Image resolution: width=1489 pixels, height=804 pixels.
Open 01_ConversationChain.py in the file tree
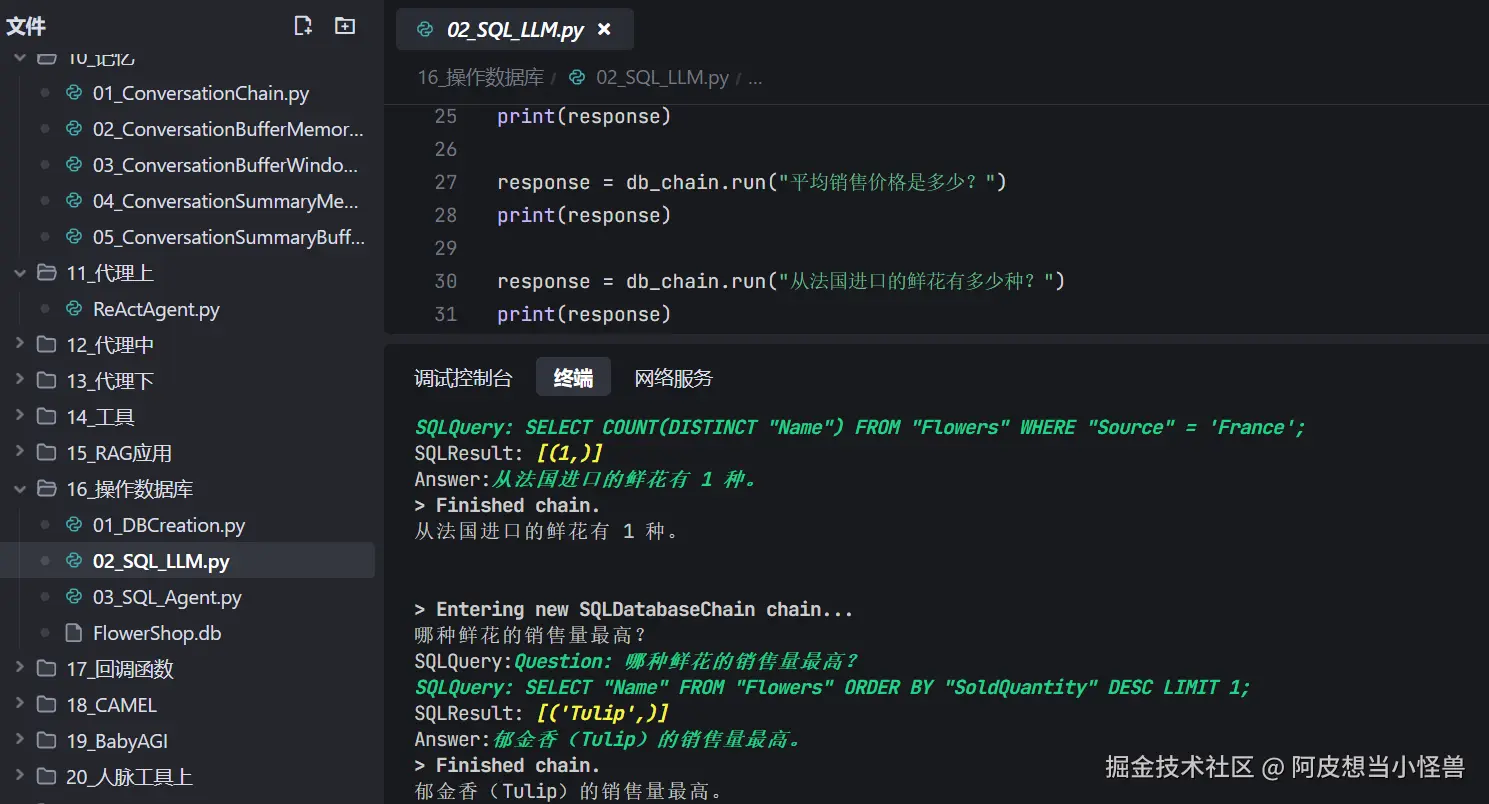(200, 93)
